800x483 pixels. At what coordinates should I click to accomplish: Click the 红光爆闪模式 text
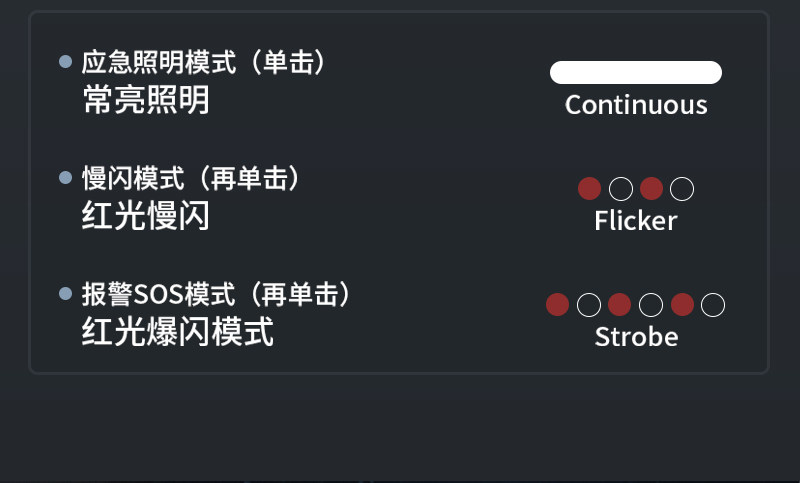[178, 331]
